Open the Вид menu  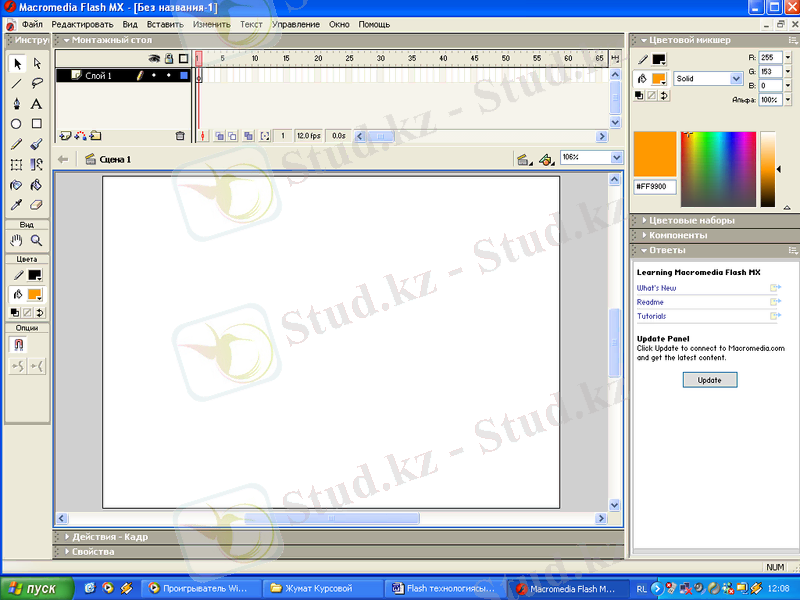click(130, 24)
